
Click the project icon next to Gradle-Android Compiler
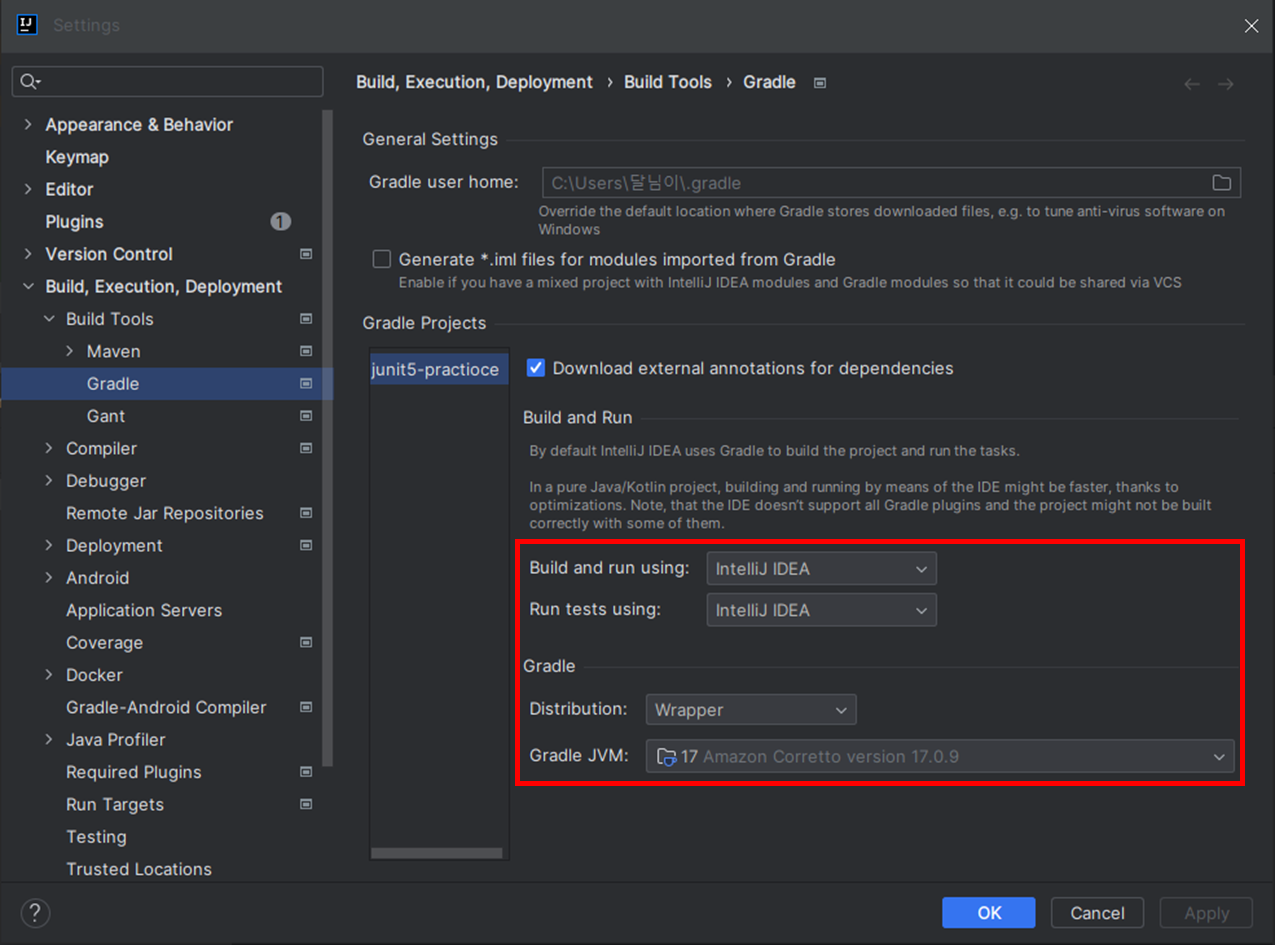306,707
